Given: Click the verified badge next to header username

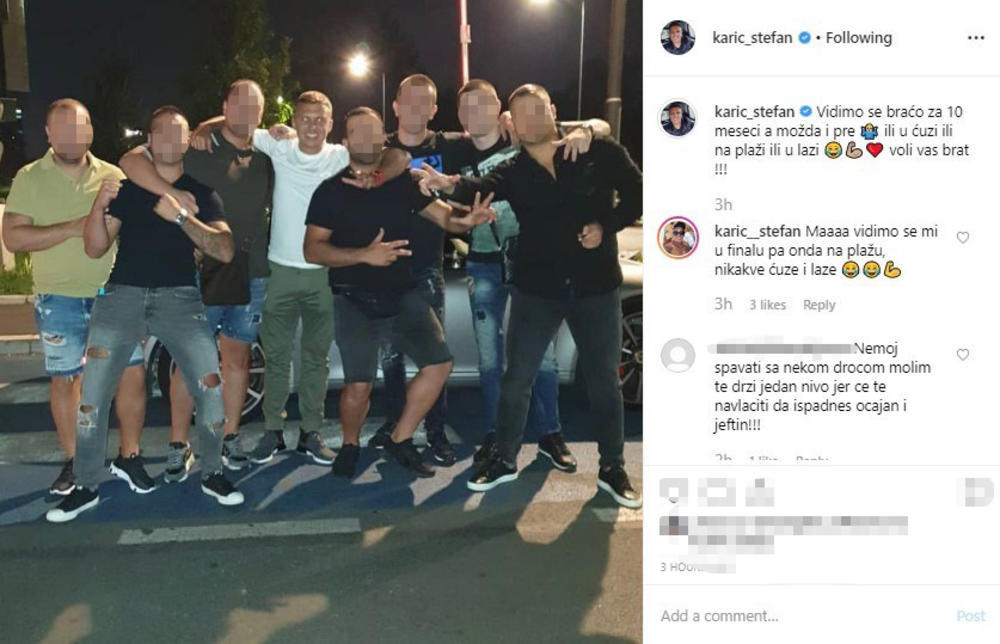Looking at the screenshot, I should coord(804,38).
